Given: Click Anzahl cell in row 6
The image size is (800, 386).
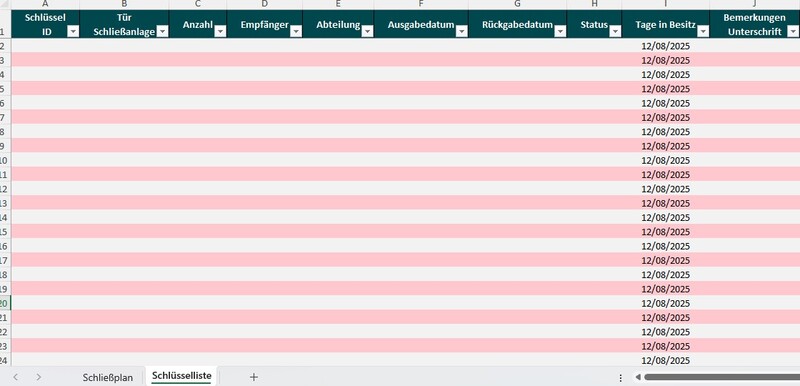Looking at the screenshot, I should [198, 103].
